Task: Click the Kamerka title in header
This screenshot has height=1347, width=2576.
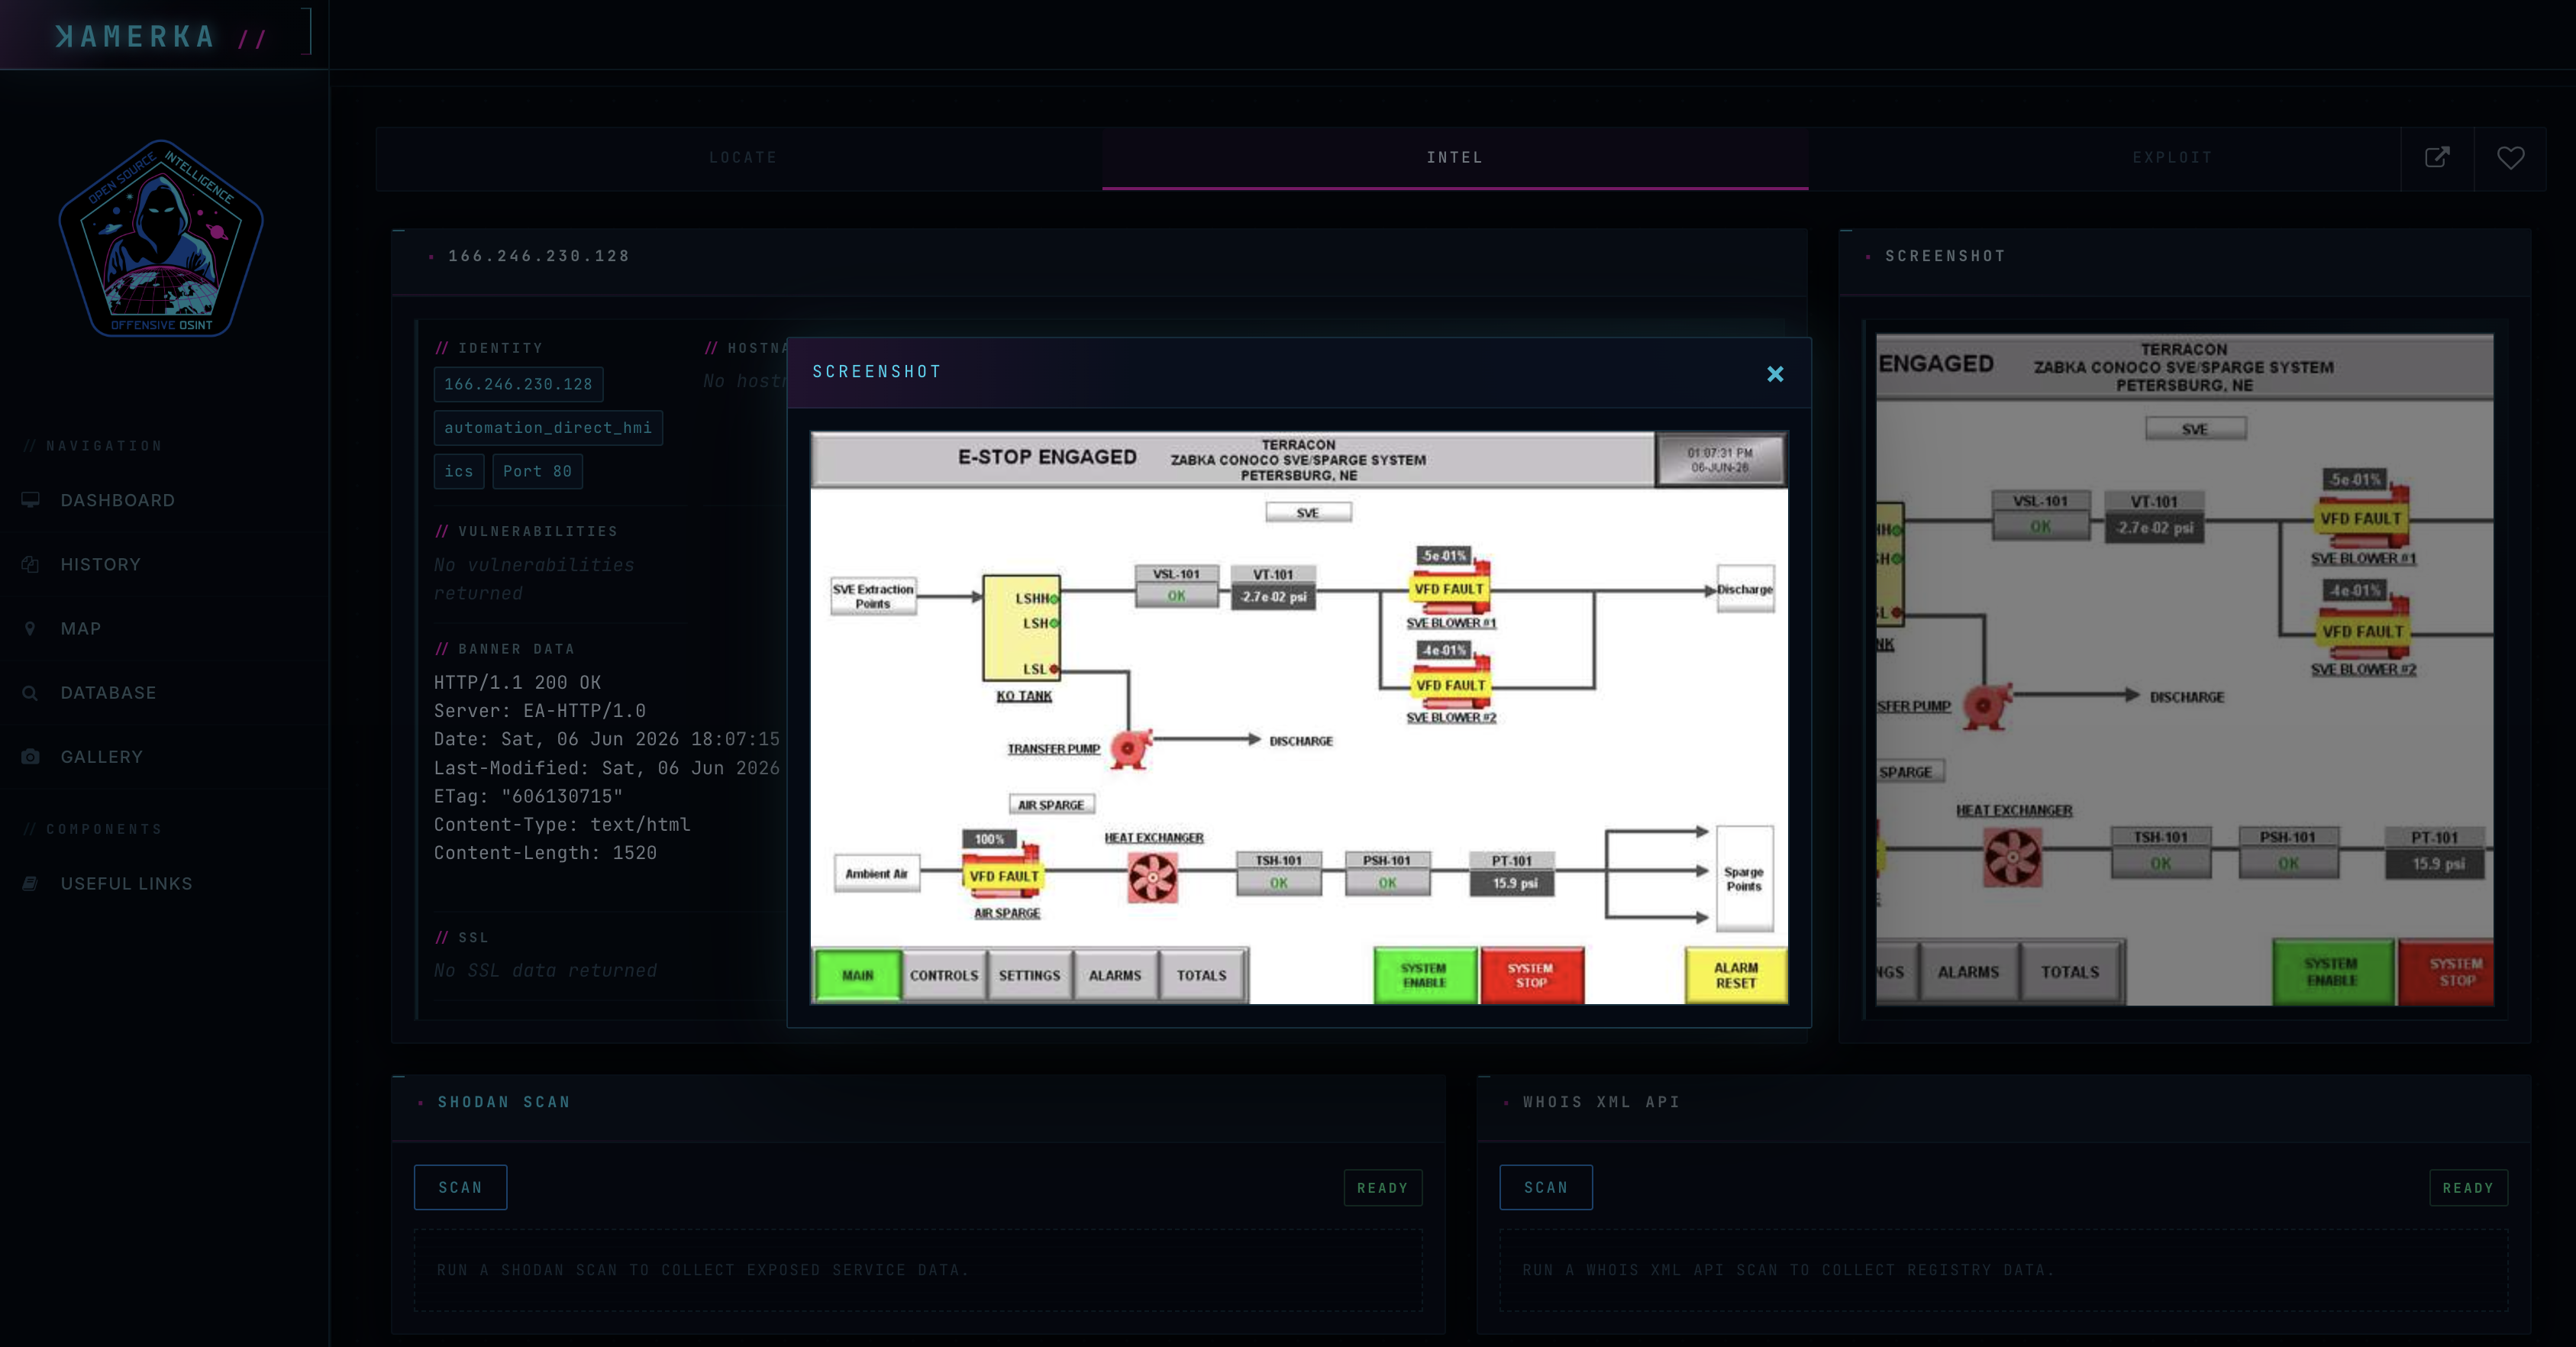Action: (x=136, y=37)
